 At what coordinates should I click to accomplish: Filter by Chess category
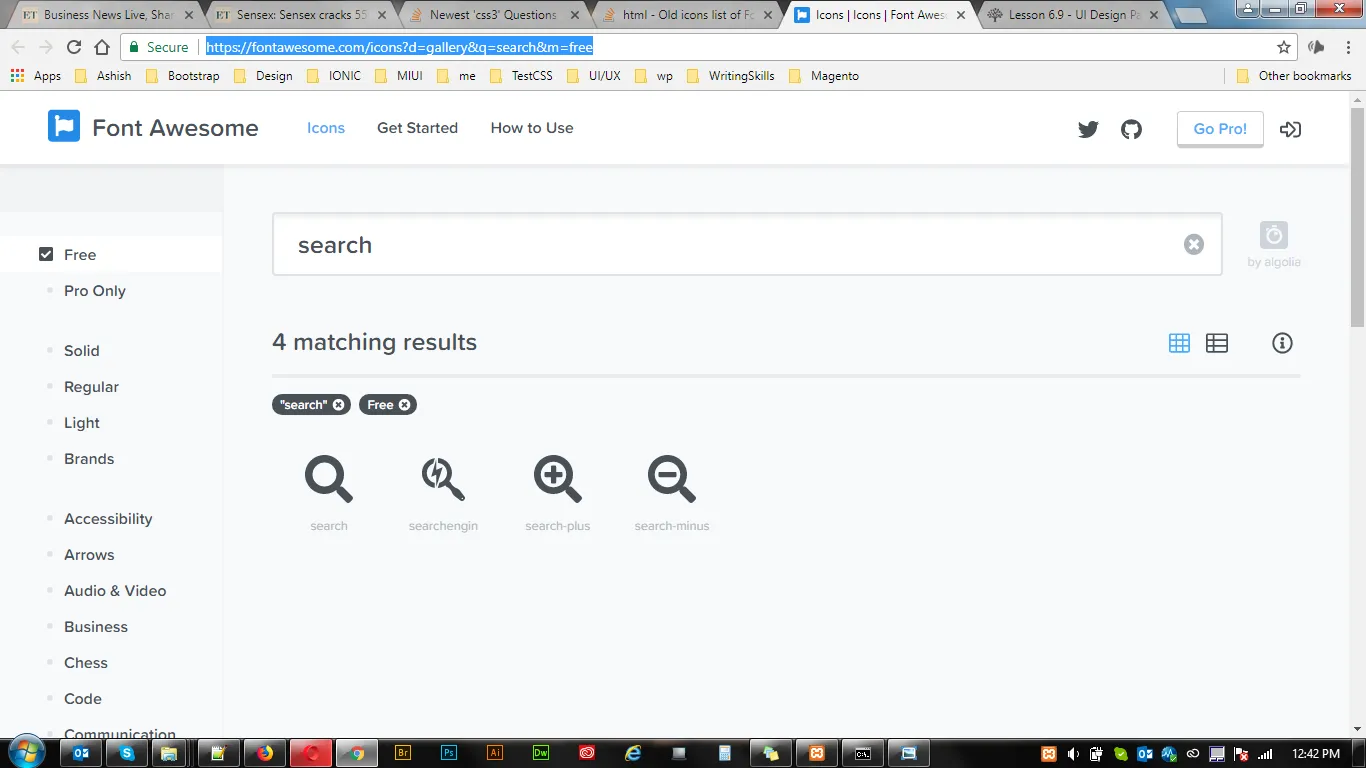[x=86, y=663]
